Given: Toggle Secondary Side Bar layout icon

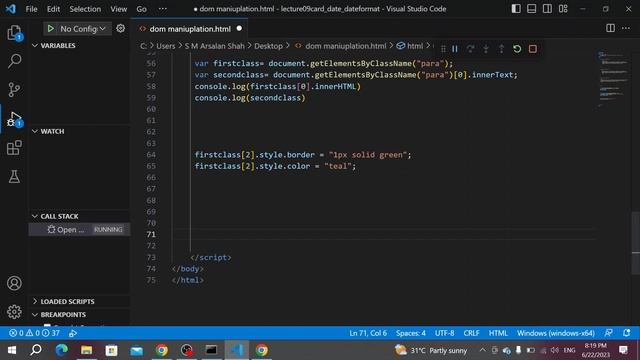Looking at the screenshot, I should [547, 9].
